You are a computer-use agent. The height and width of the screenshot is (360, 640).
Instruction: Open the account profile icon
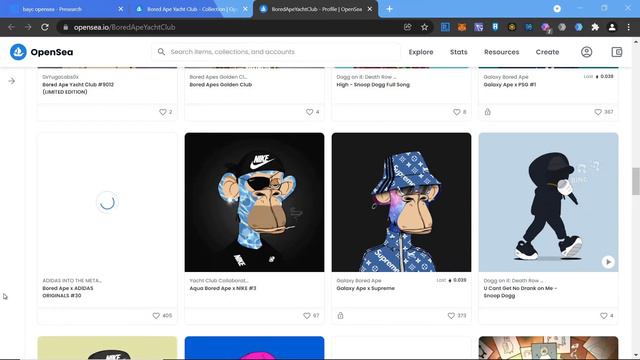587,52
